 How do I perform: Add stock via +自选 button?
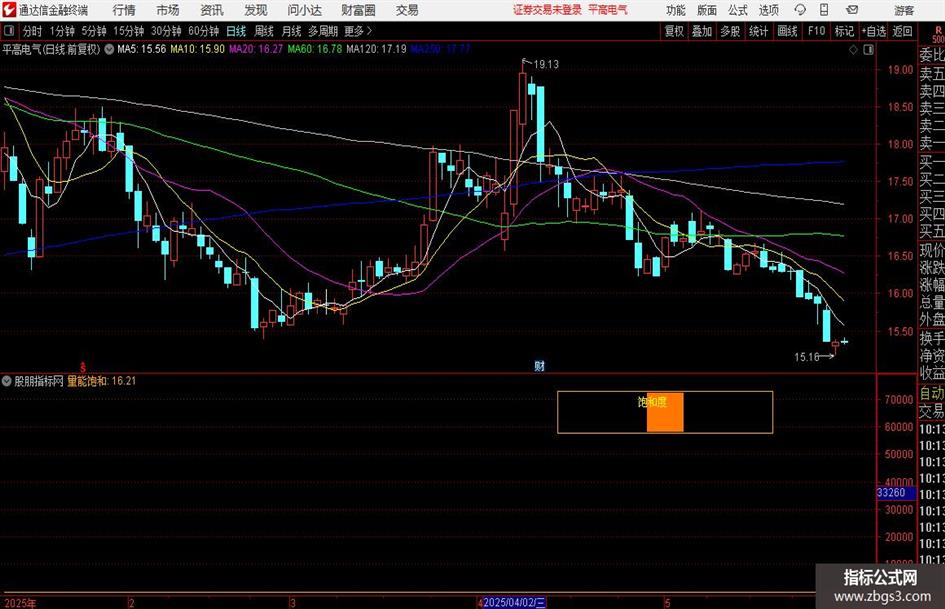874,31
